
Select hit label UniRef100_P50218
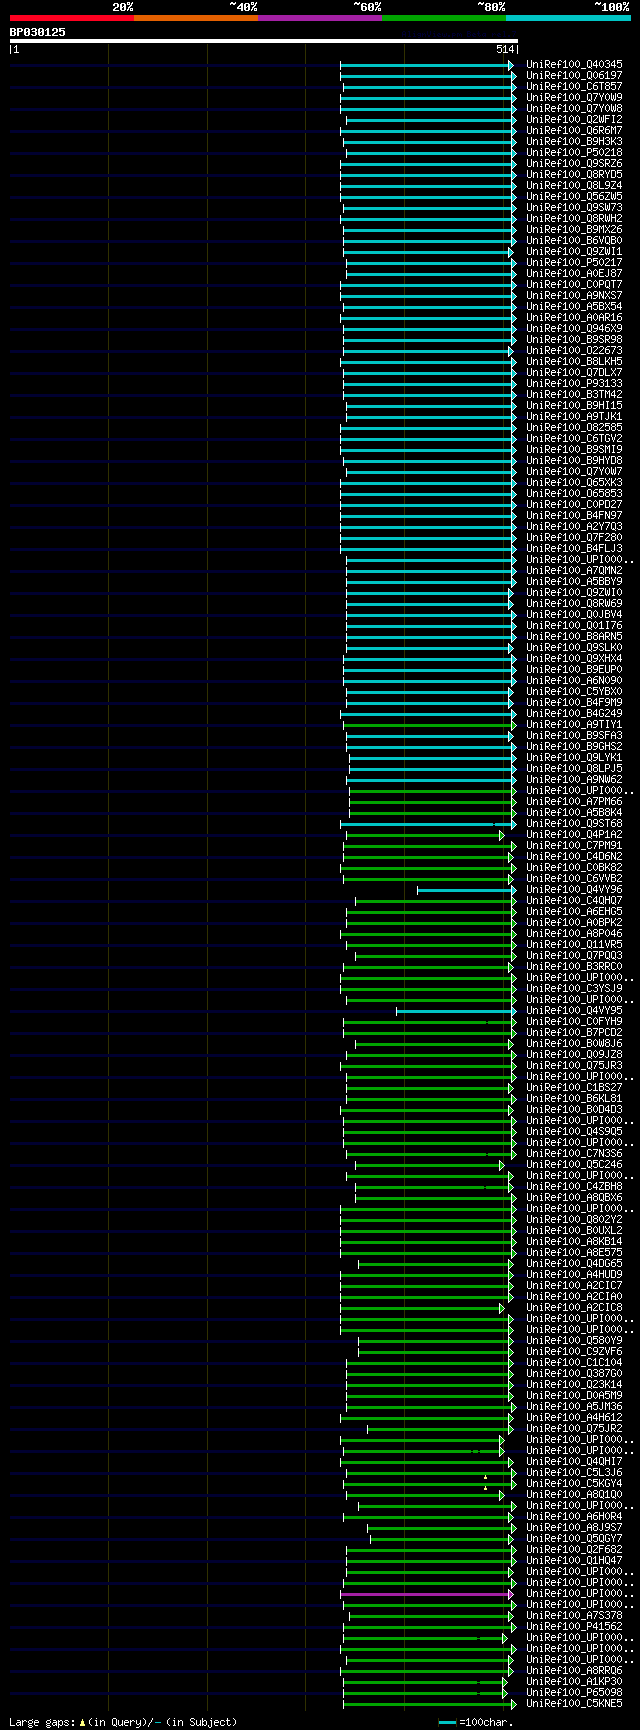tap(574, 153)
